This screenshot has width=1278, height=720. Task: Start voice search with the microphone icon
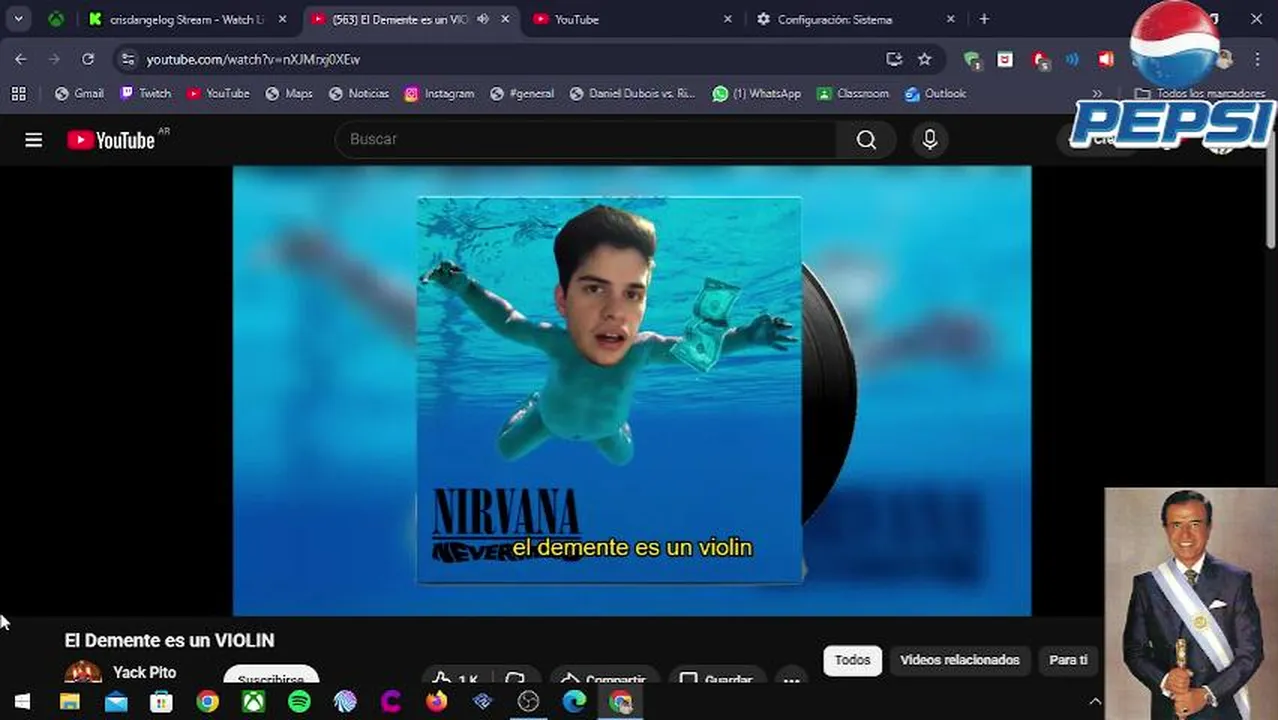[x=930, y=140]
